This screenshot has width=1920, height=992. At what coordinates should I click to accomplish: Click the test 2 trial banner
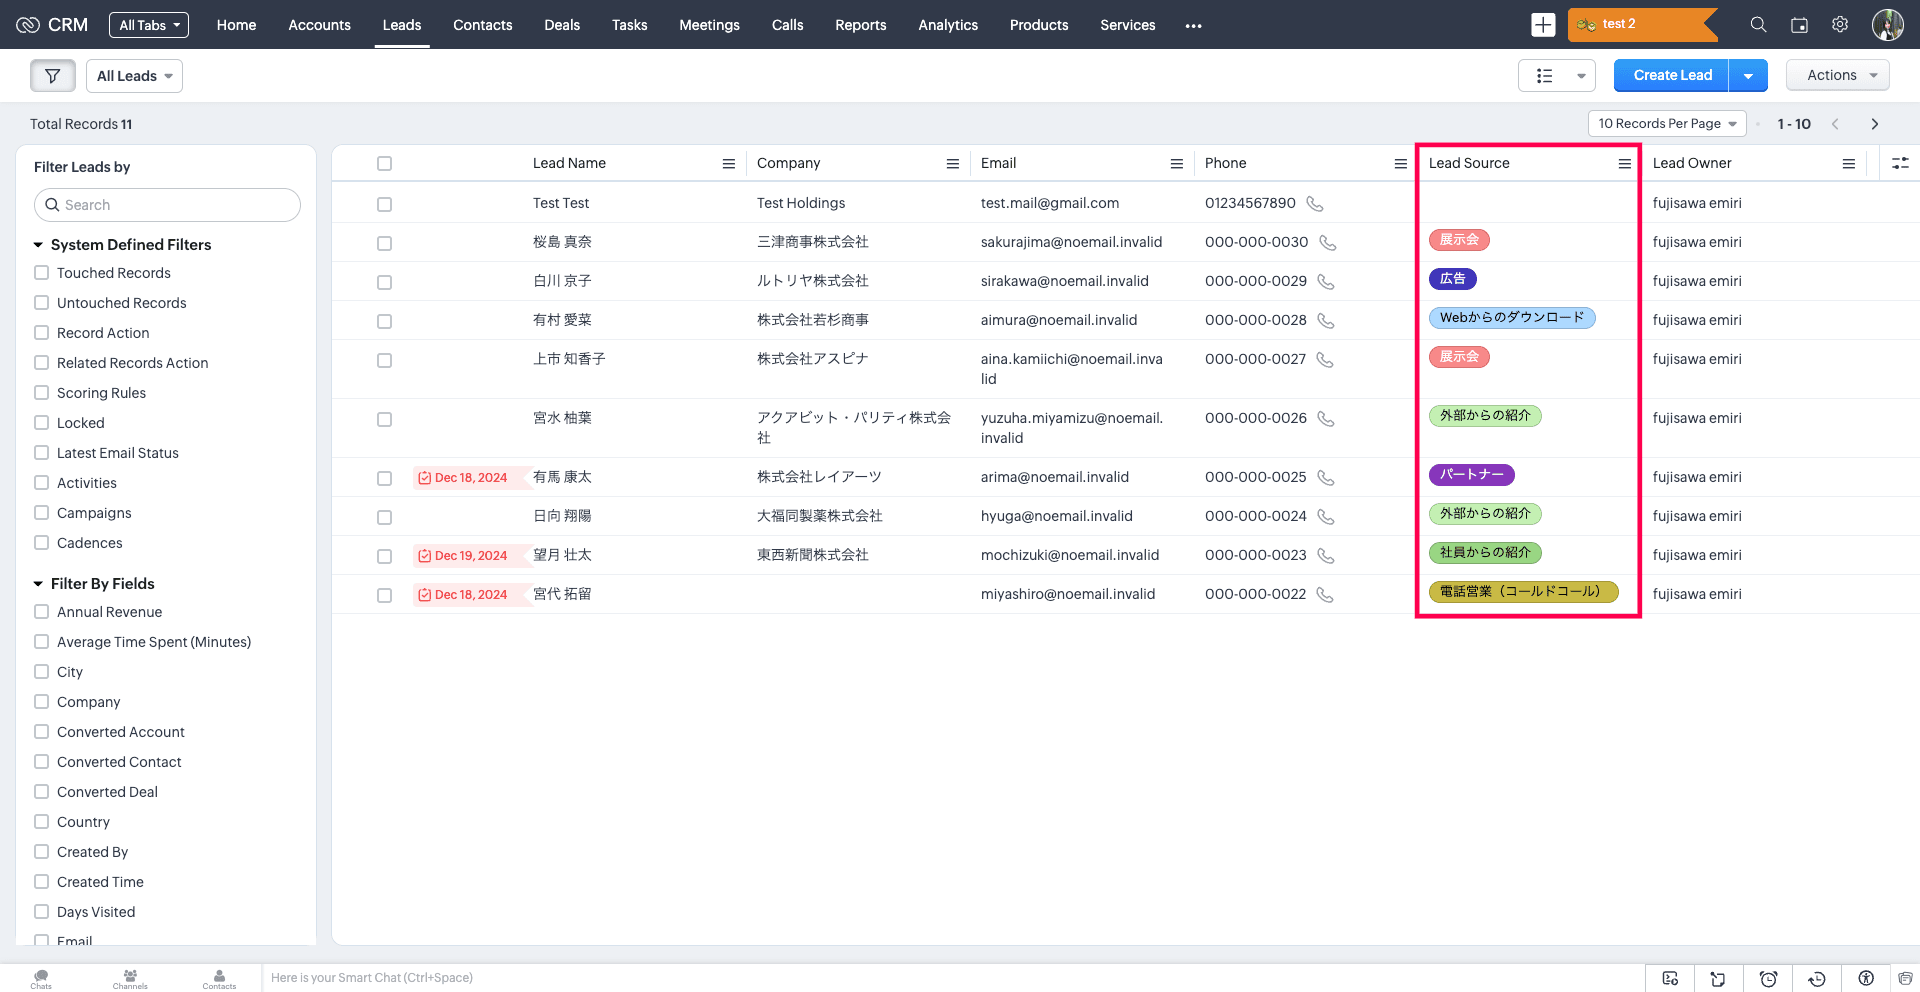click(x=1642, y=25)
